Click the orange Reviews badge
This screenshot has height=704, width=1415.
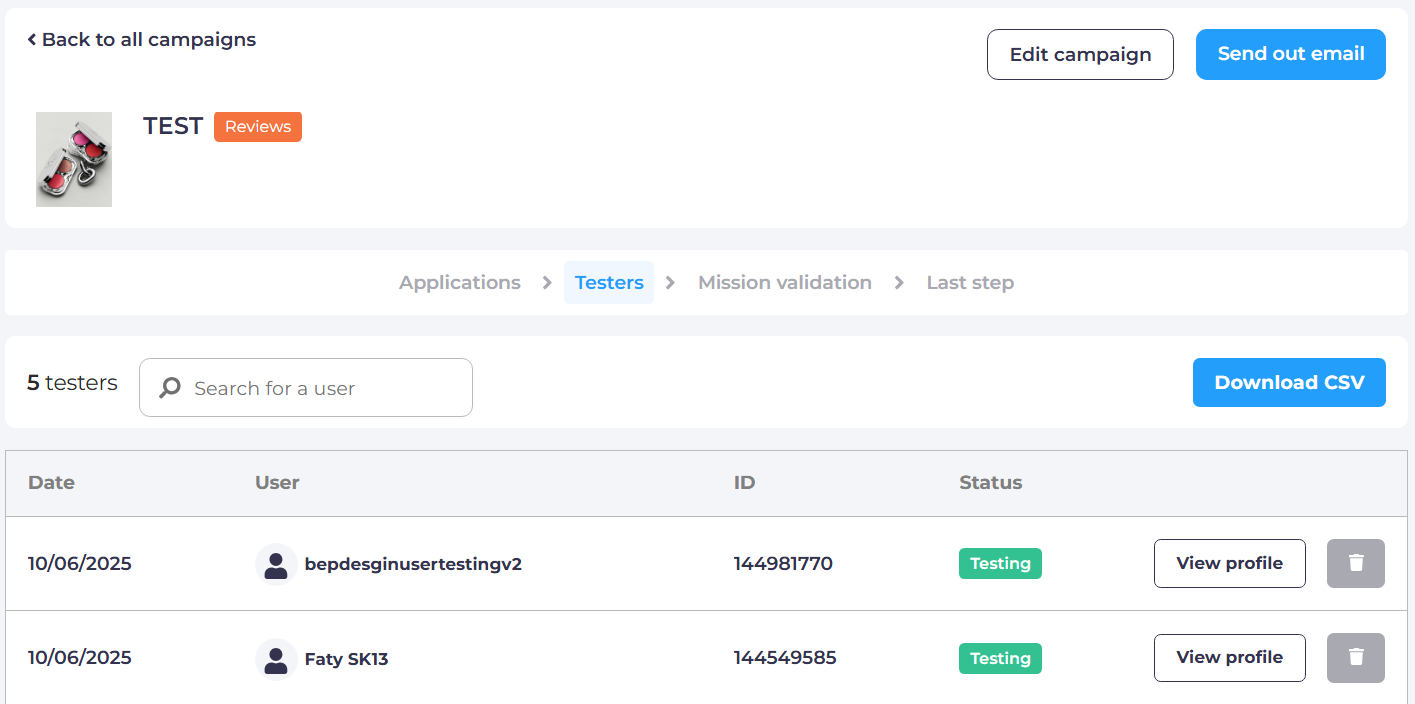(258, 127)
